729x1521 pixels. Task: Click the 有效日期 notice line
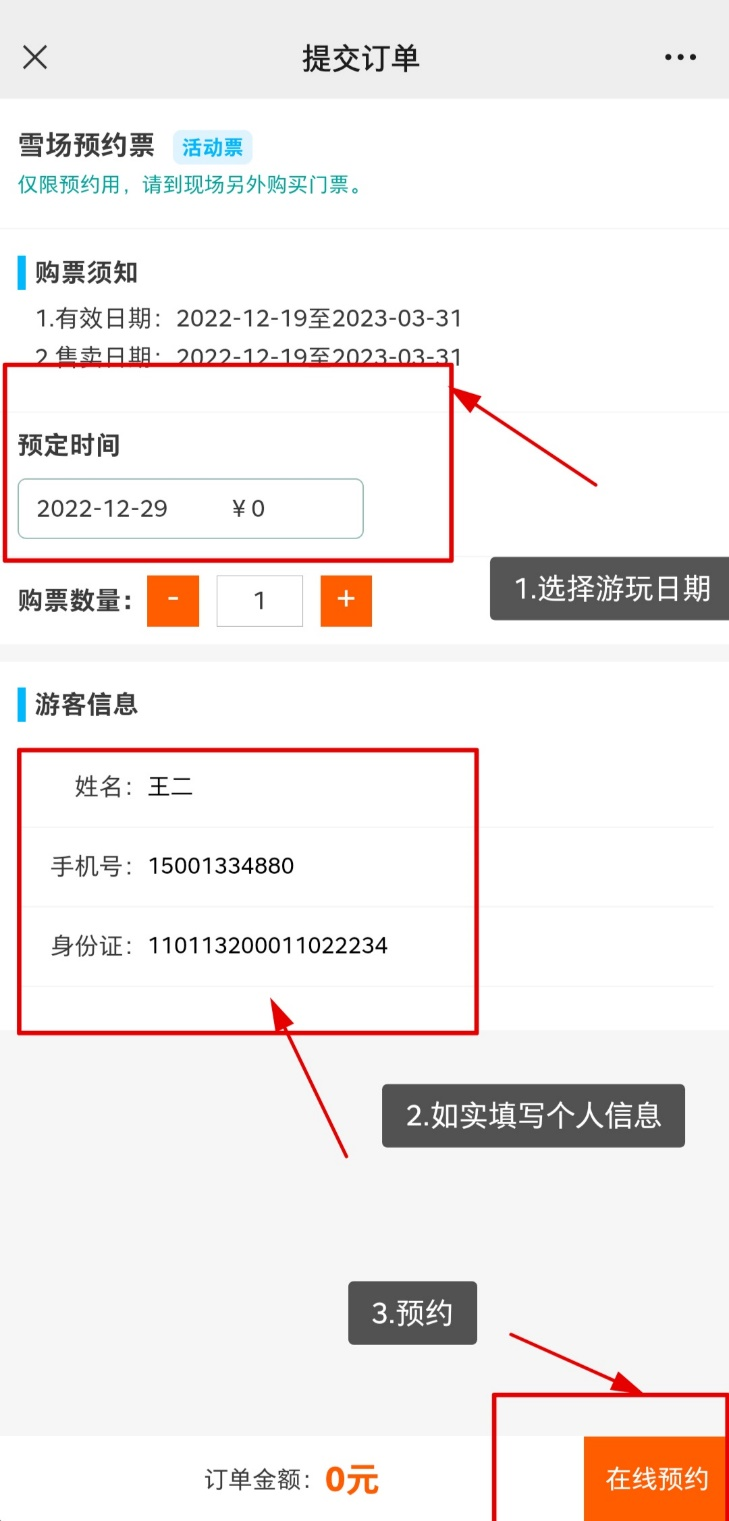249,319
